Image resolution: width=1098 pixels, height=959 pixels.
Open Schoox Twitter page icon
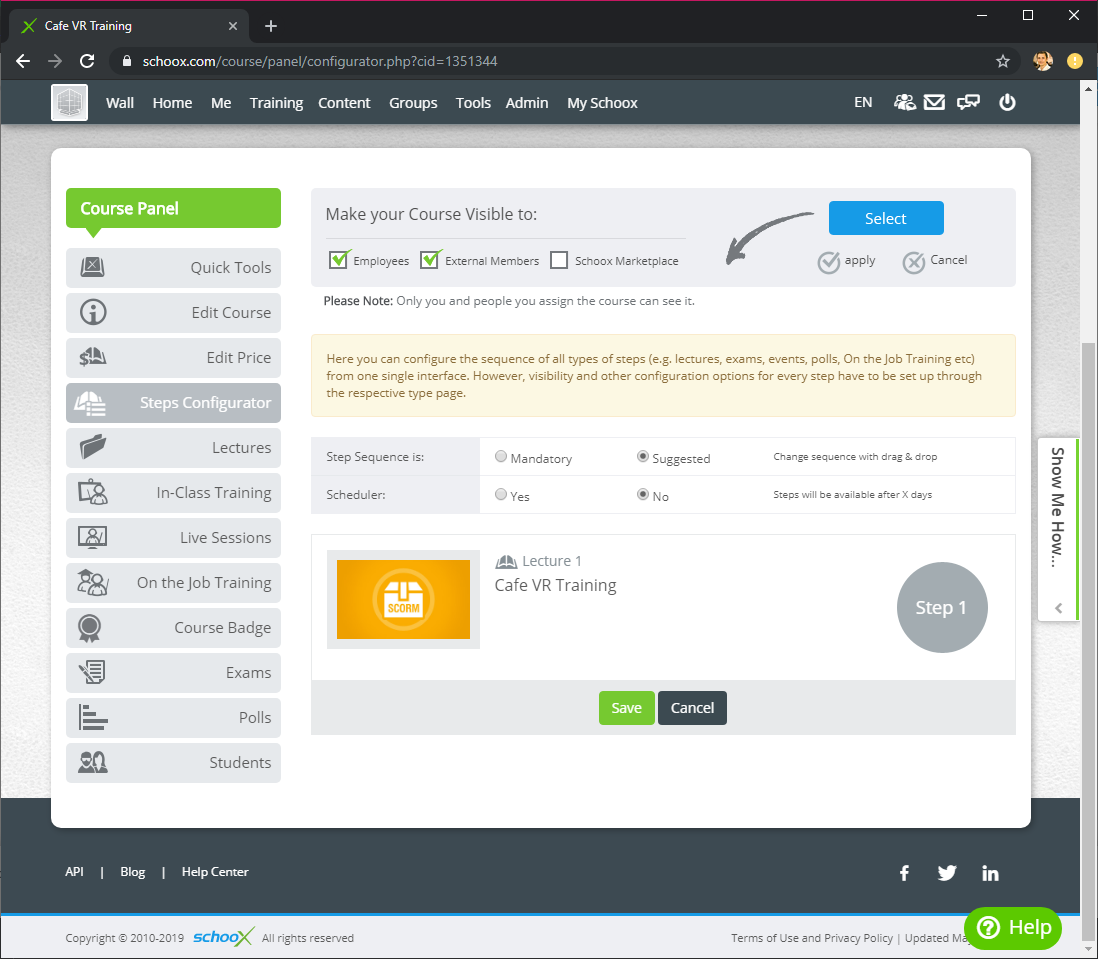tap(947, 873)
